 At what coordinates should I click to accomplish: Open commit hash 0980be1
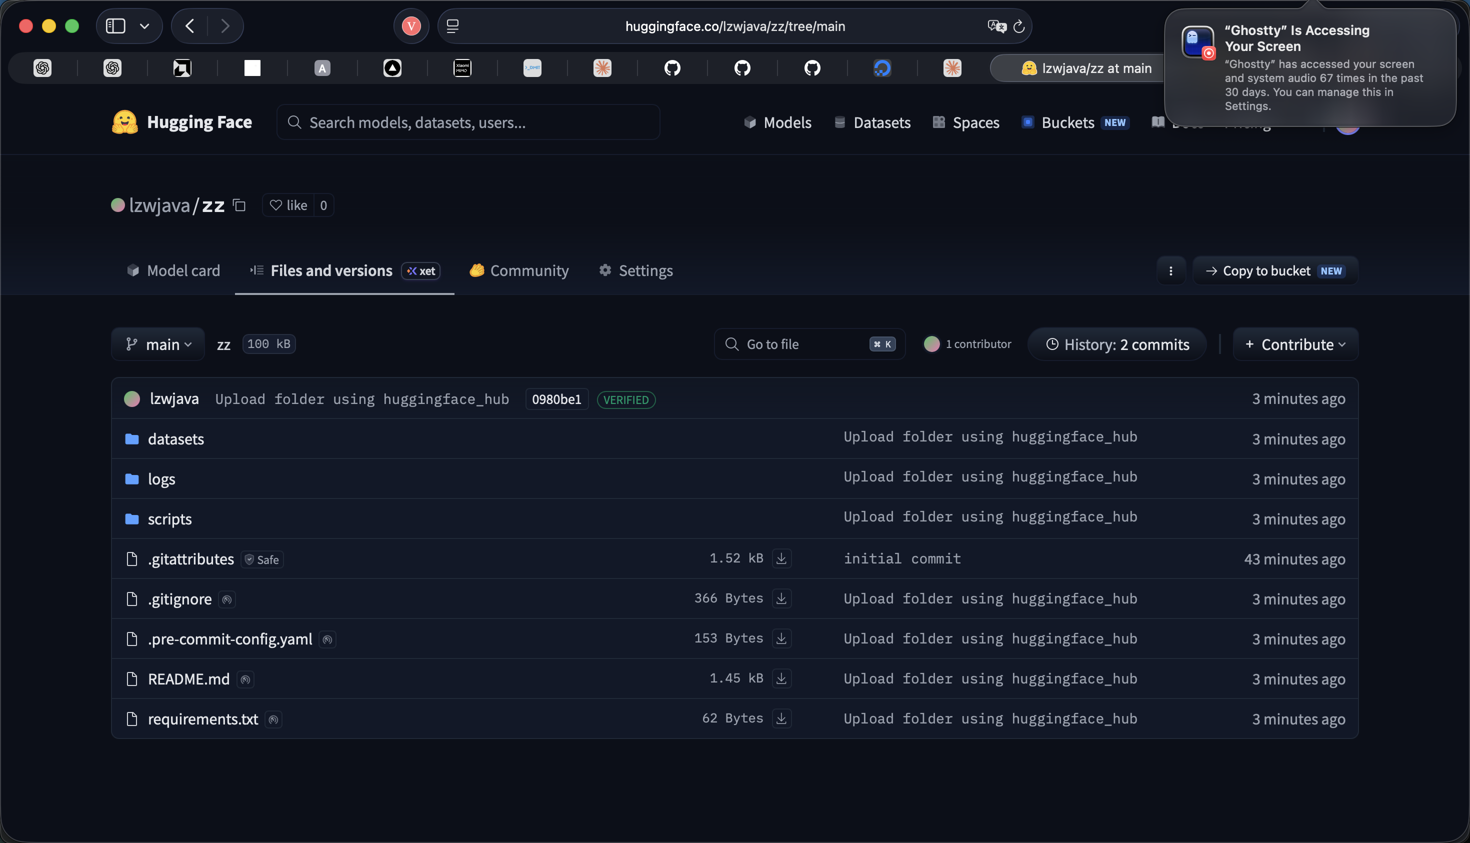coord(557,399)
